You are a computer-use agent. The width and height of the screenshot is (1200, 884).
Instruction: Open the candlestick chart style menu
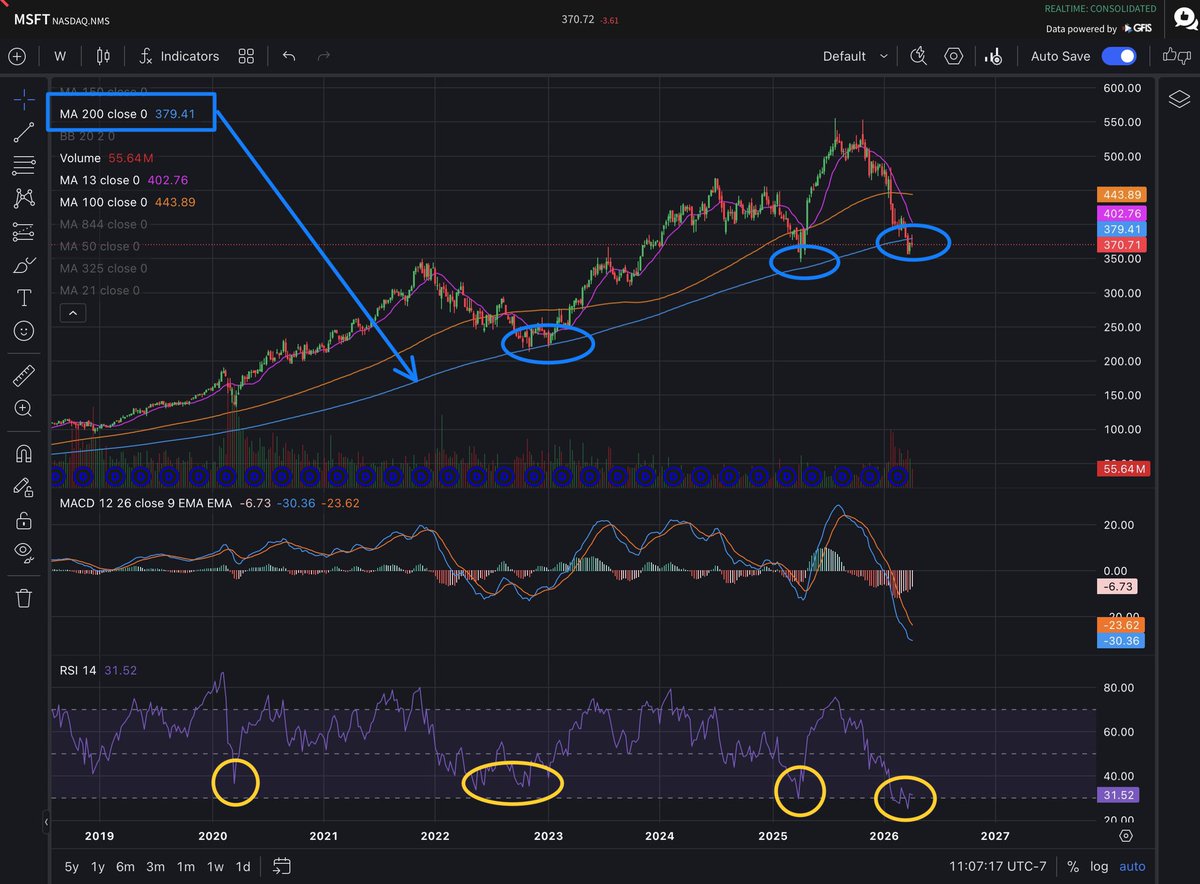(x=104, y=56)
